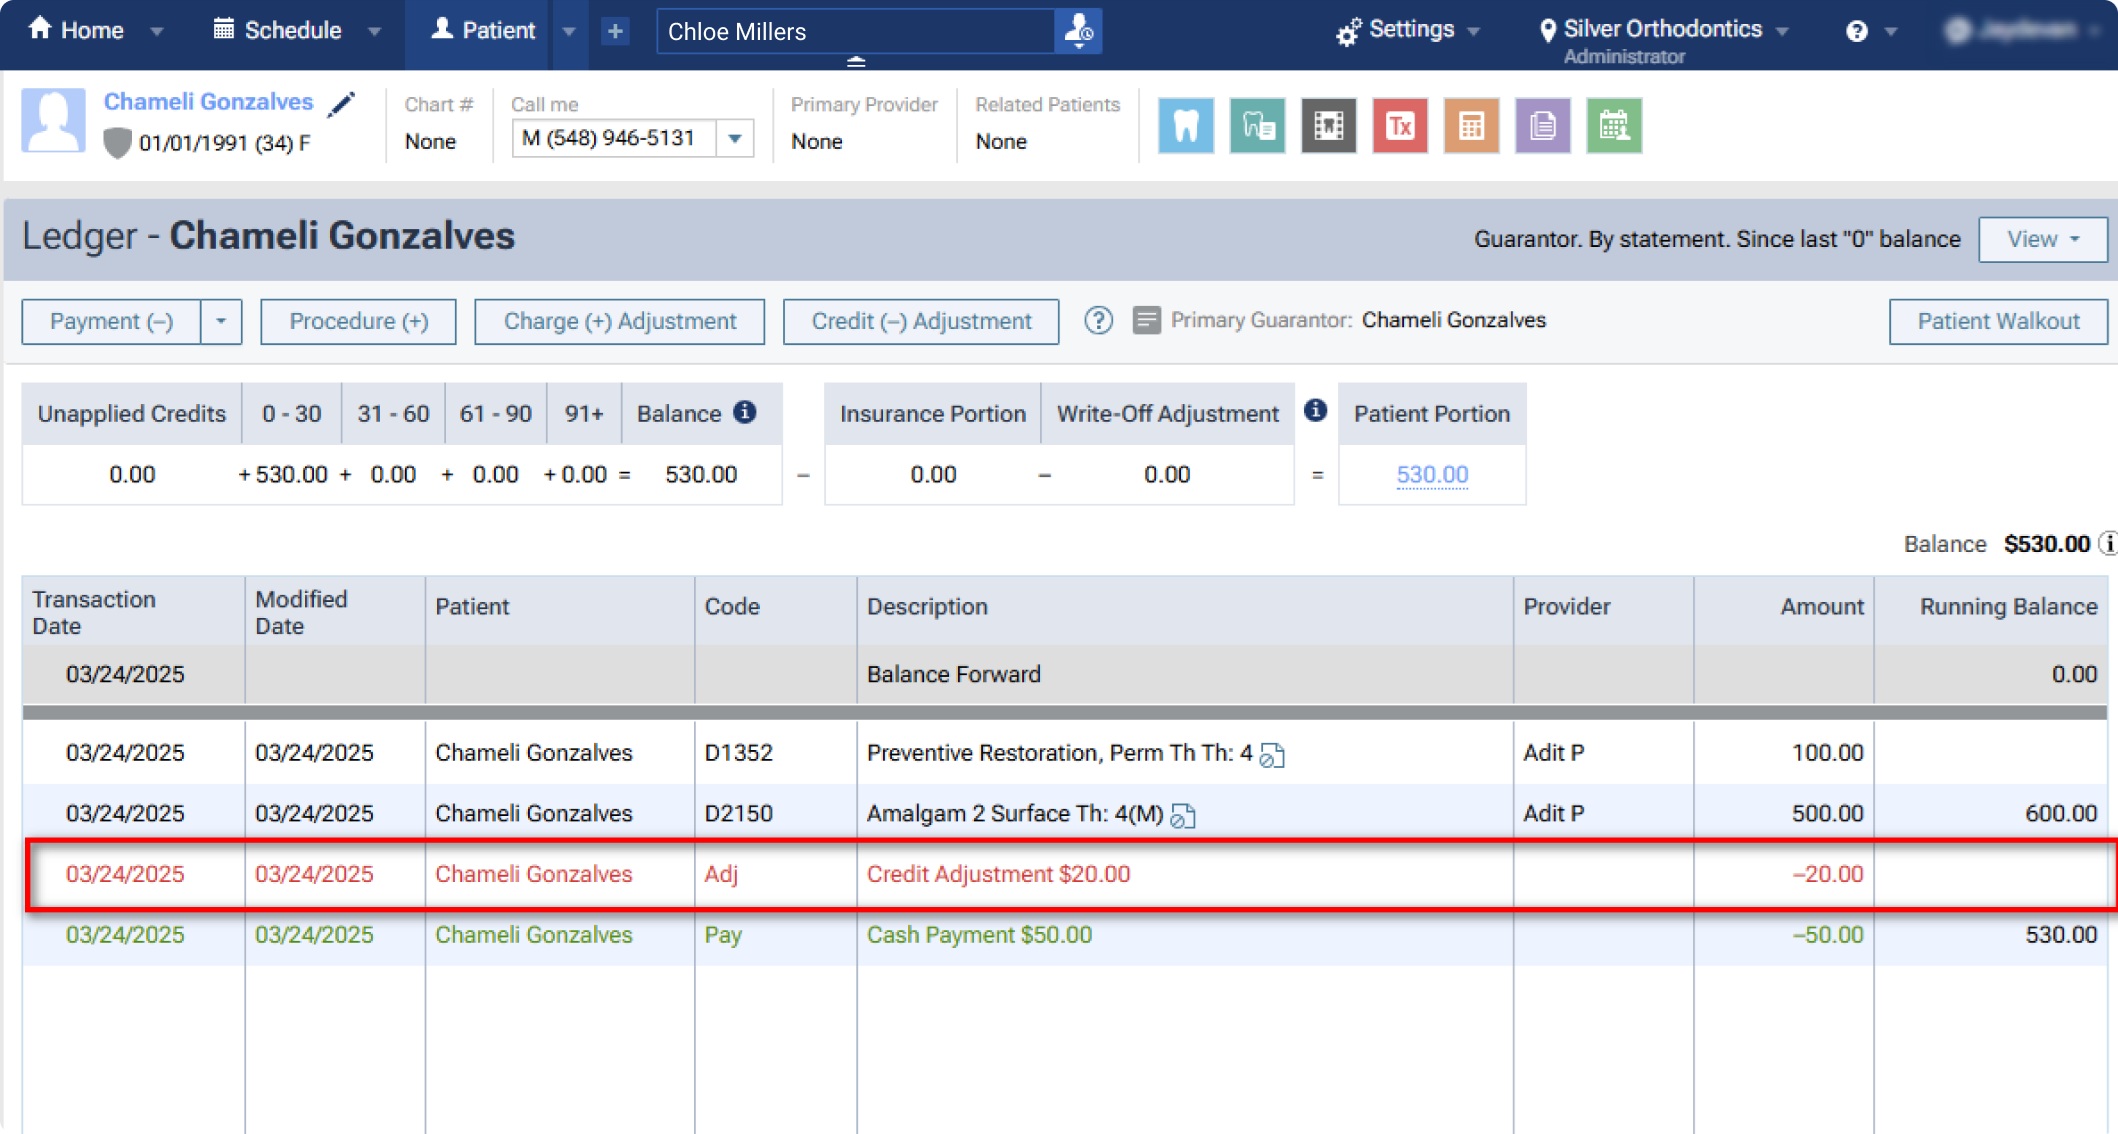Open the Schedule menu
This screenshot has width=2118, height=1134.
(x=277, y=30)
